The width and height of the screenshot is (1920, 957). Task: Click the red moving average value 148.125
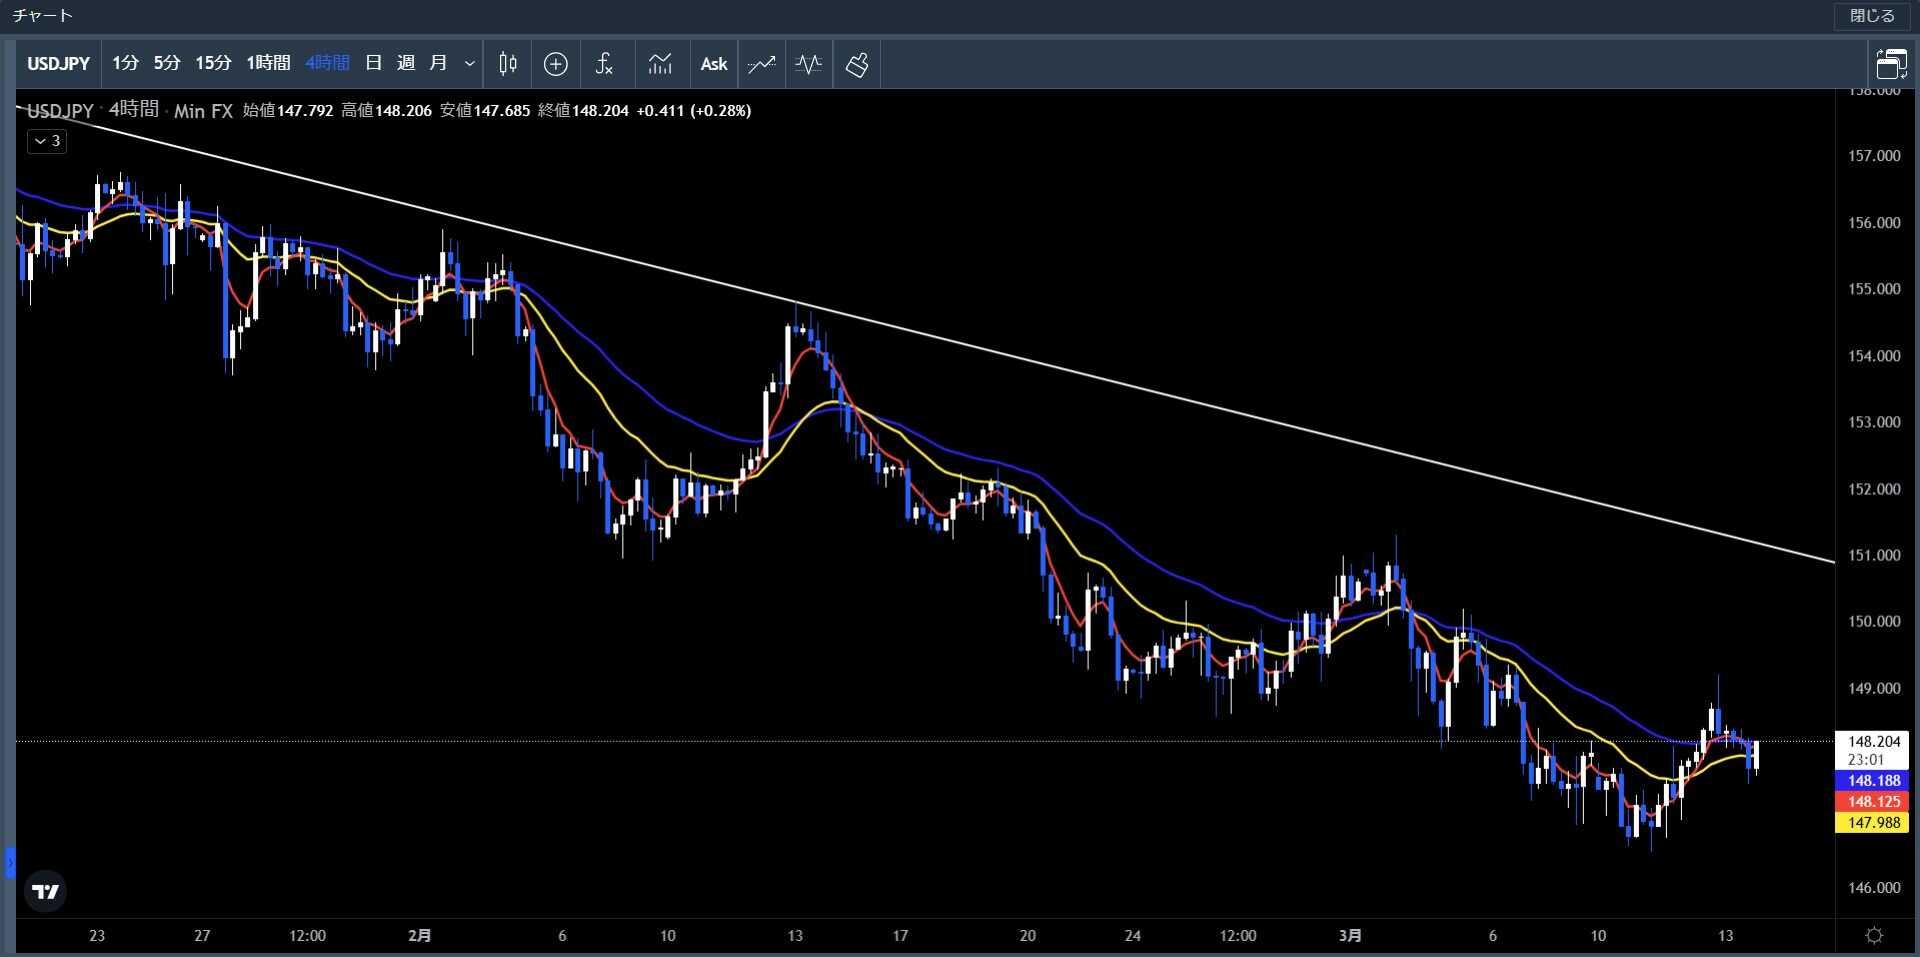pos(1873,802)
